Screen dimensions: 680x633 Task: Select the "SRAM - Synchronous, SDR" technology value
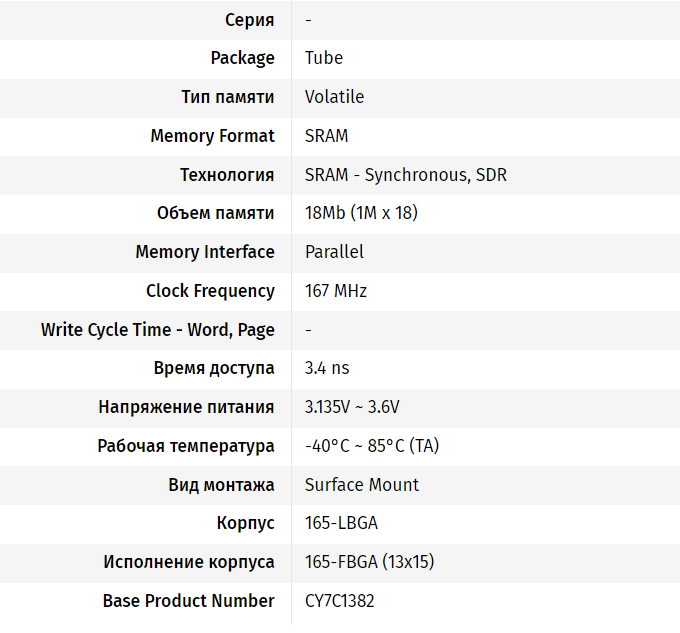[405, 175]
